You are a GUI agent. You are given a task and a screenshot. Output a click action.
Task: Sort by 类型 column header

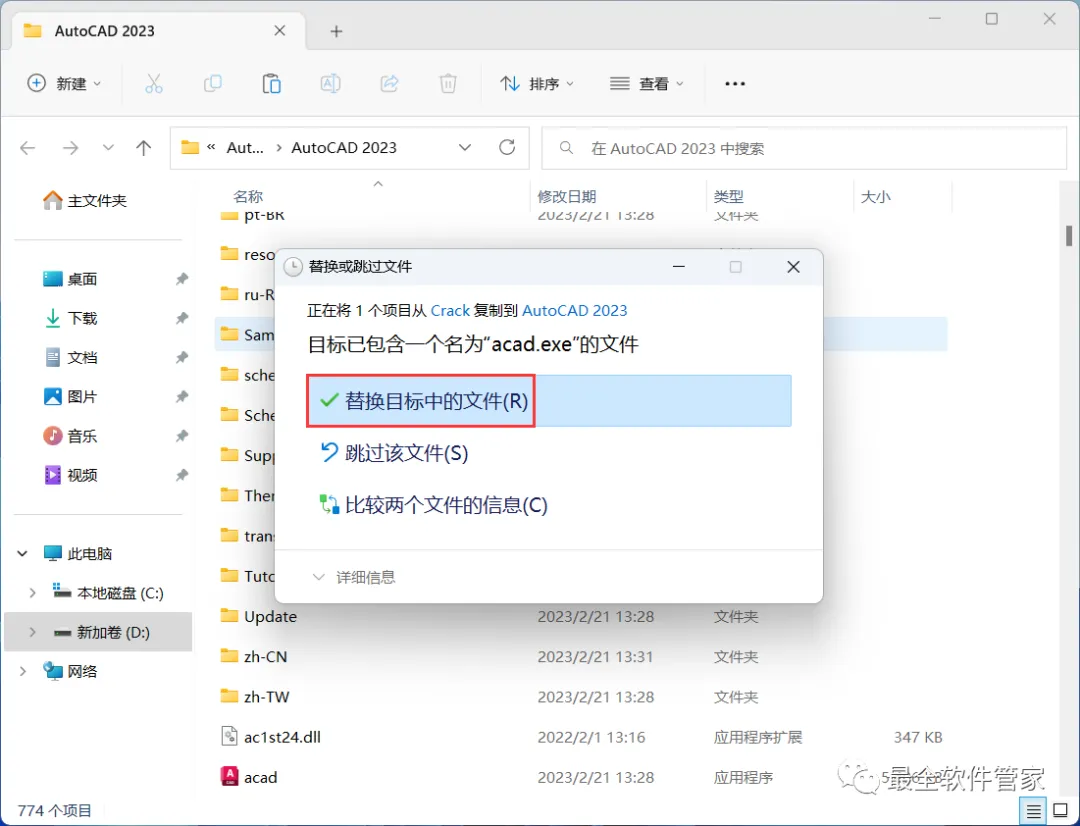[x=728, y=196]
